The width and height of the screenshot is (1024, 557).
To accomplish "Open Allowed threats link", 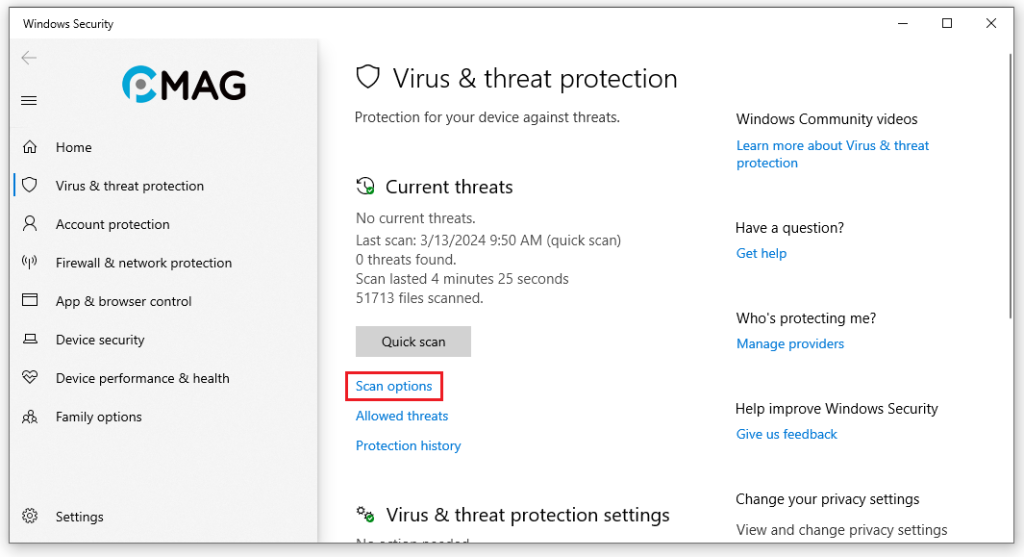I will (x=402, y=416).
